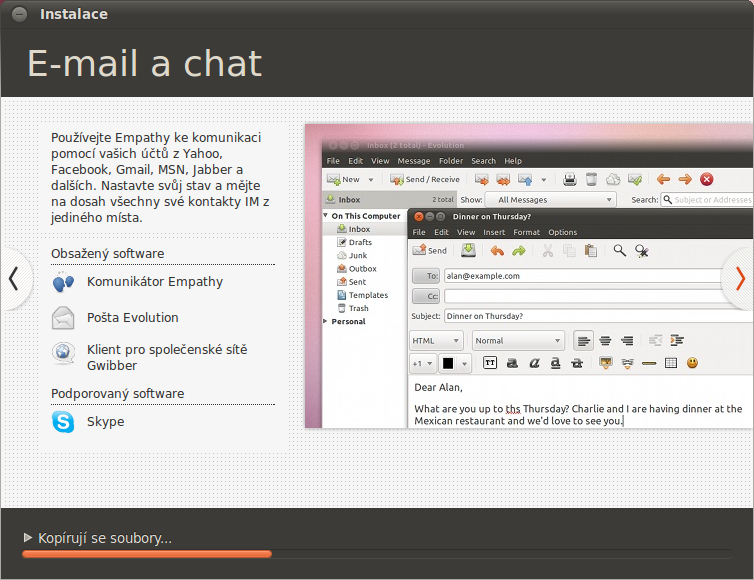Click the Reply to All icon

[503, 179]
